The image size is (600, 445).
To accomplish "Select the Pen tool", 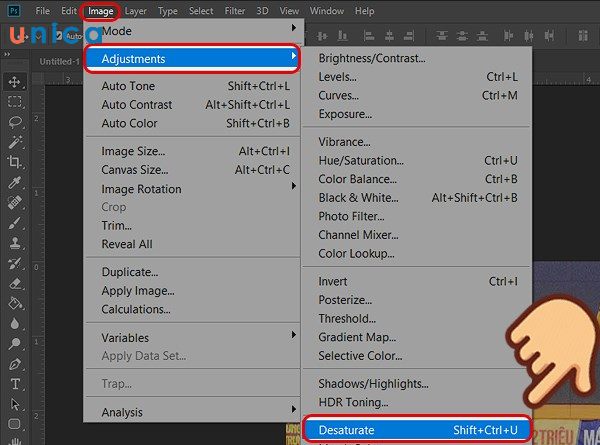I will pos(15,364).
